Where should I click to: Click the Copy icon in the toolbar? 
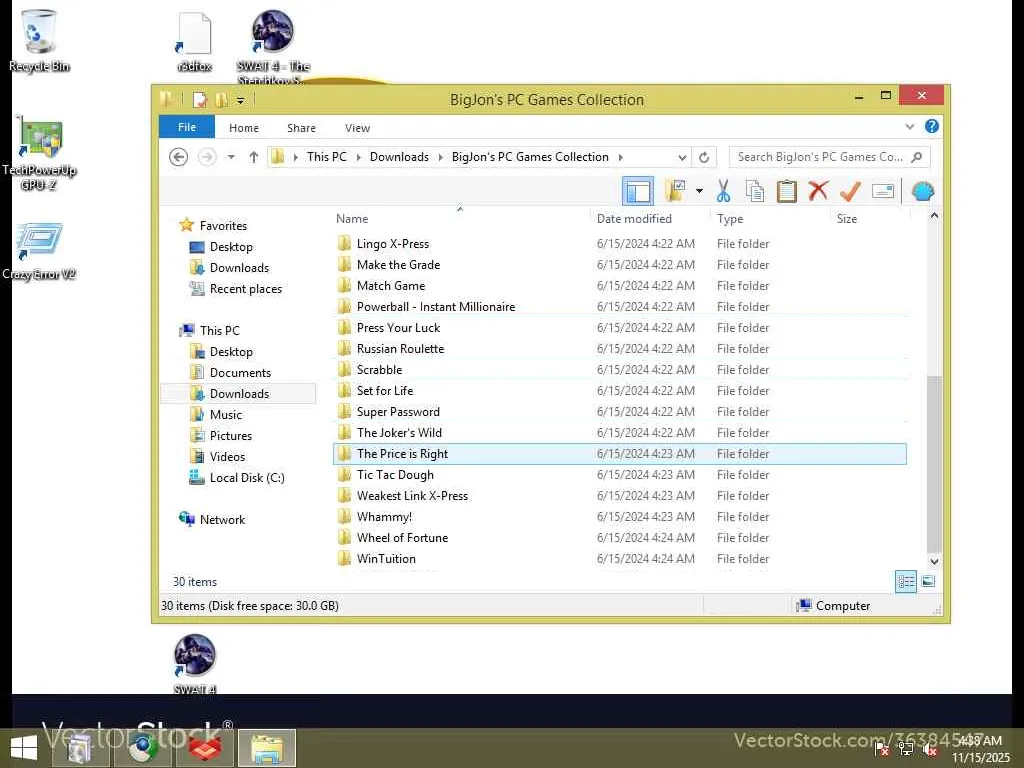coord(755,191)
